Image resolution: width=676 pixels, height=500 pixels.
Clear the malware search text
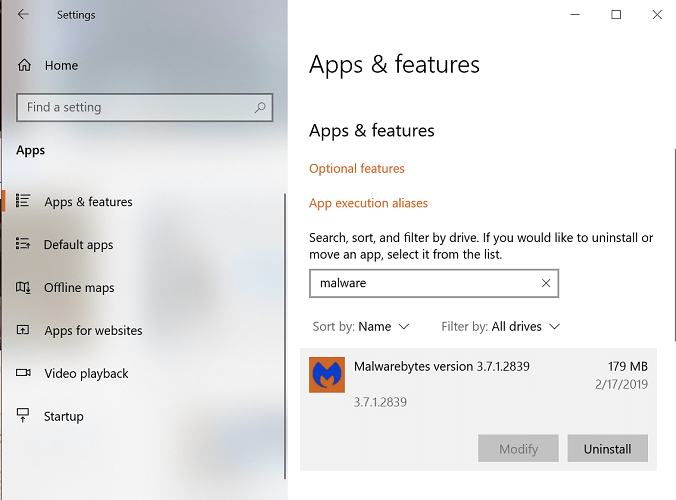[546, 283]
